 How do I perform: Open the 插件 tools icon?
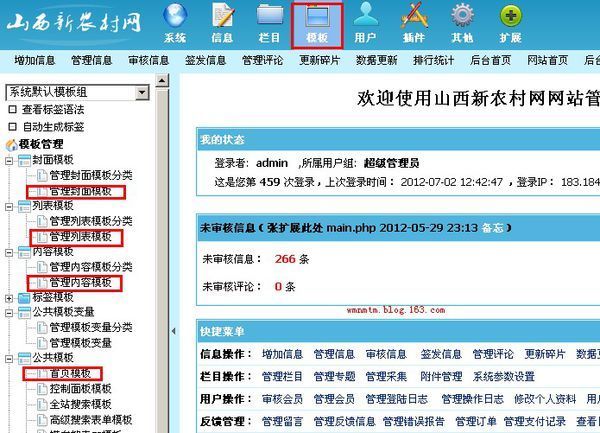414,15
